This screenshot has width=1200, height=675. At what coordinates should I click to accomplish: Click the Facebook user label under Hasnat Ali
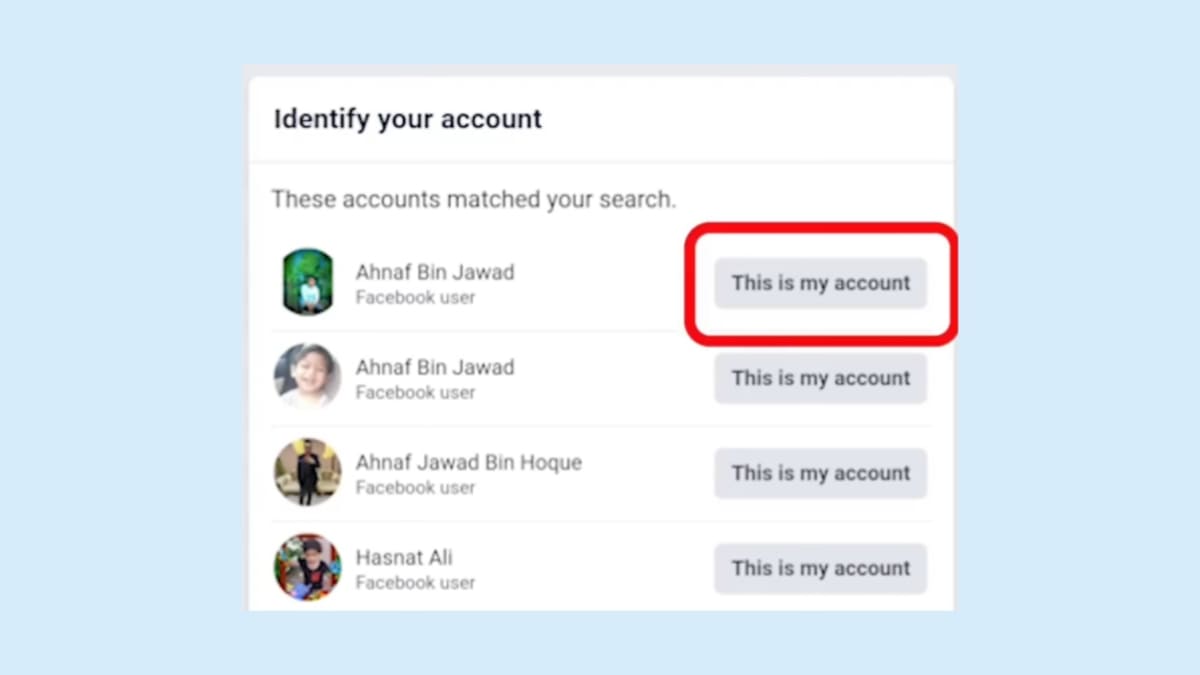pyautogui.click(x=415, y=583)
